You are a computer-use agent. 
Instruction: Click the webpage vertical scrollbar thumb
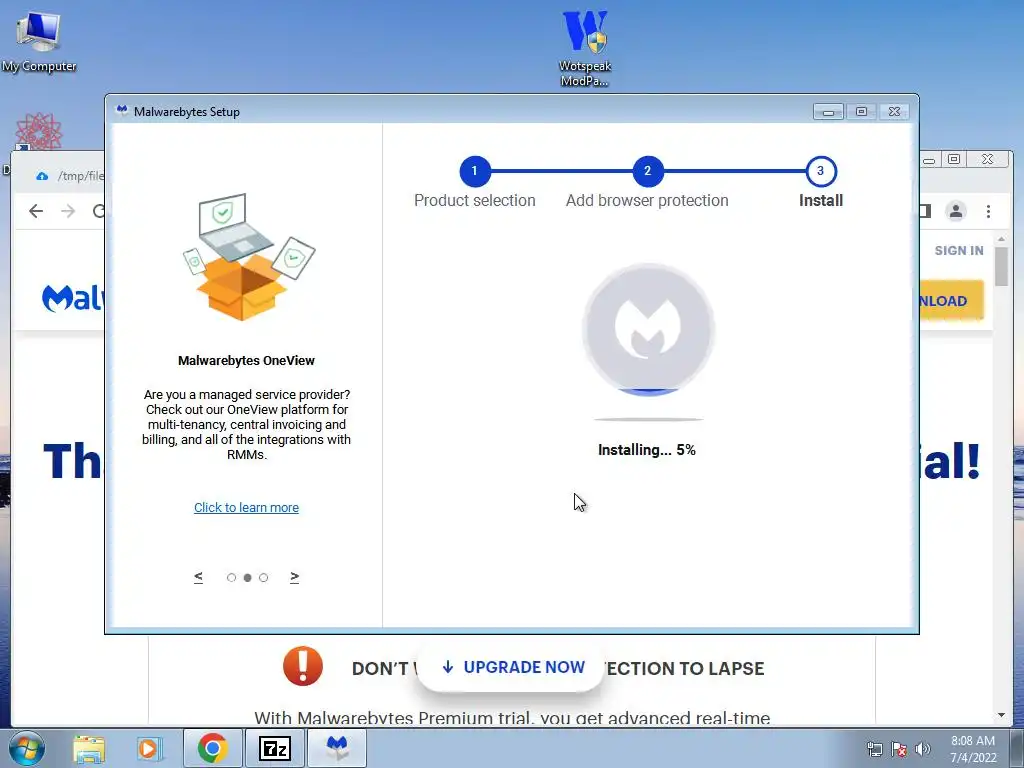tap(1001, 266)
